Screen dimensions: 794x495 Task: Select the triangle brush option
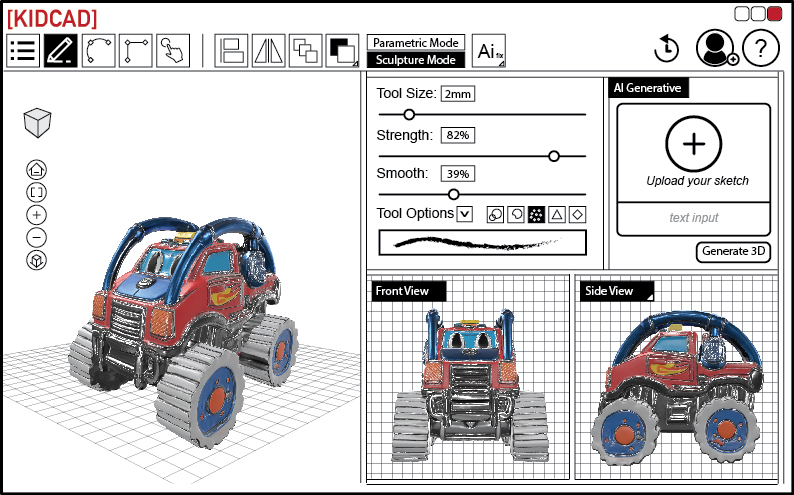coord(557,215)
